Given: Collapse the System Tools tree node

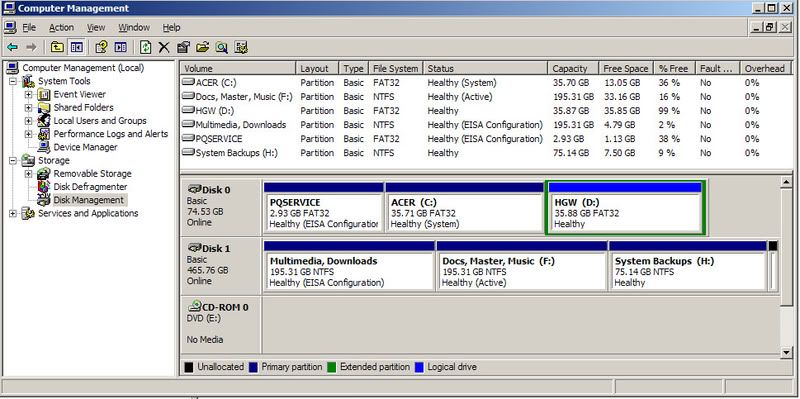Looking at the screenshot, I should pyautogui.click(x=13, y=81).
